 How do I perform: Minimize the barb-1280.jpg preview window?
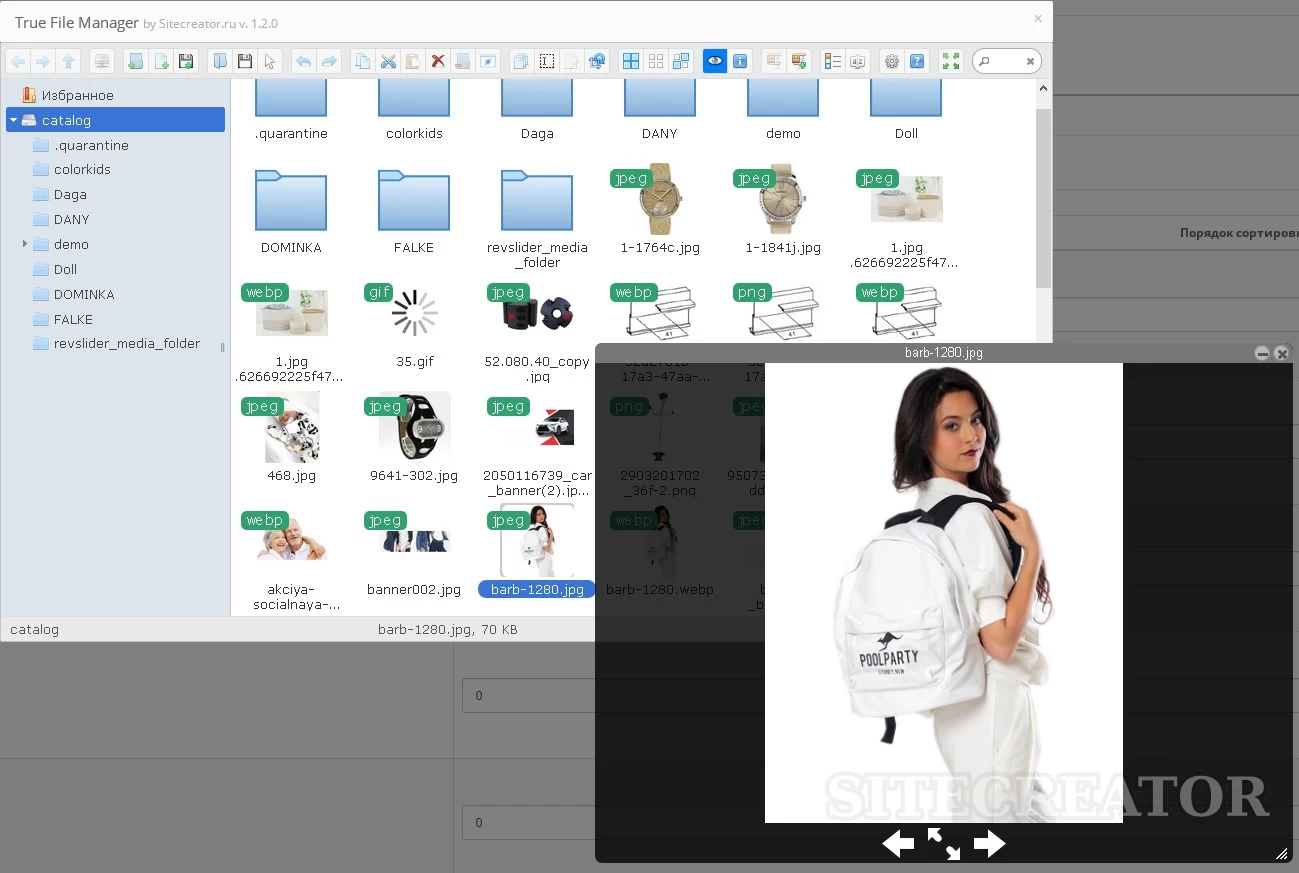coord(1262,353)
